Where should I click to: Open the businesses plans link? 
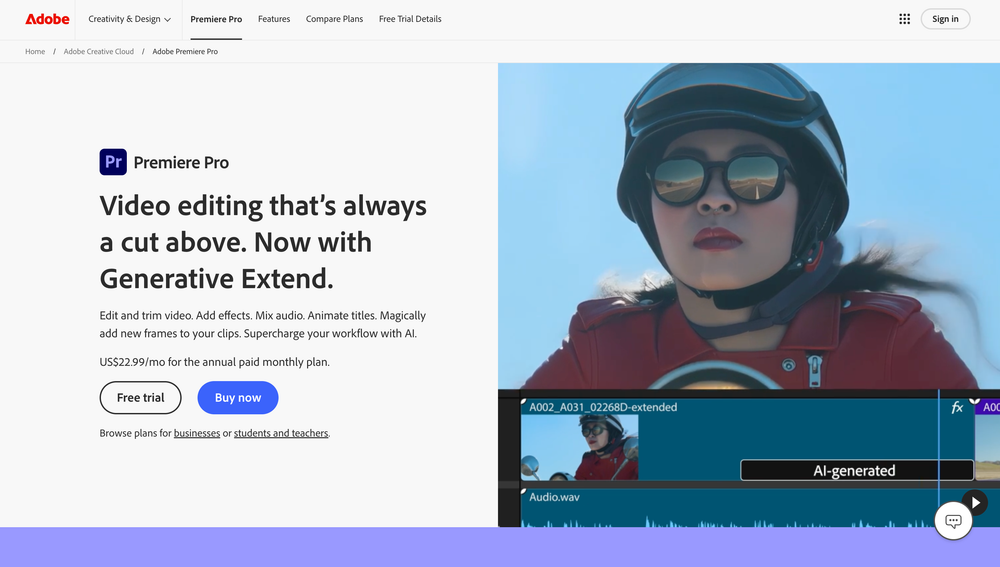197,433
